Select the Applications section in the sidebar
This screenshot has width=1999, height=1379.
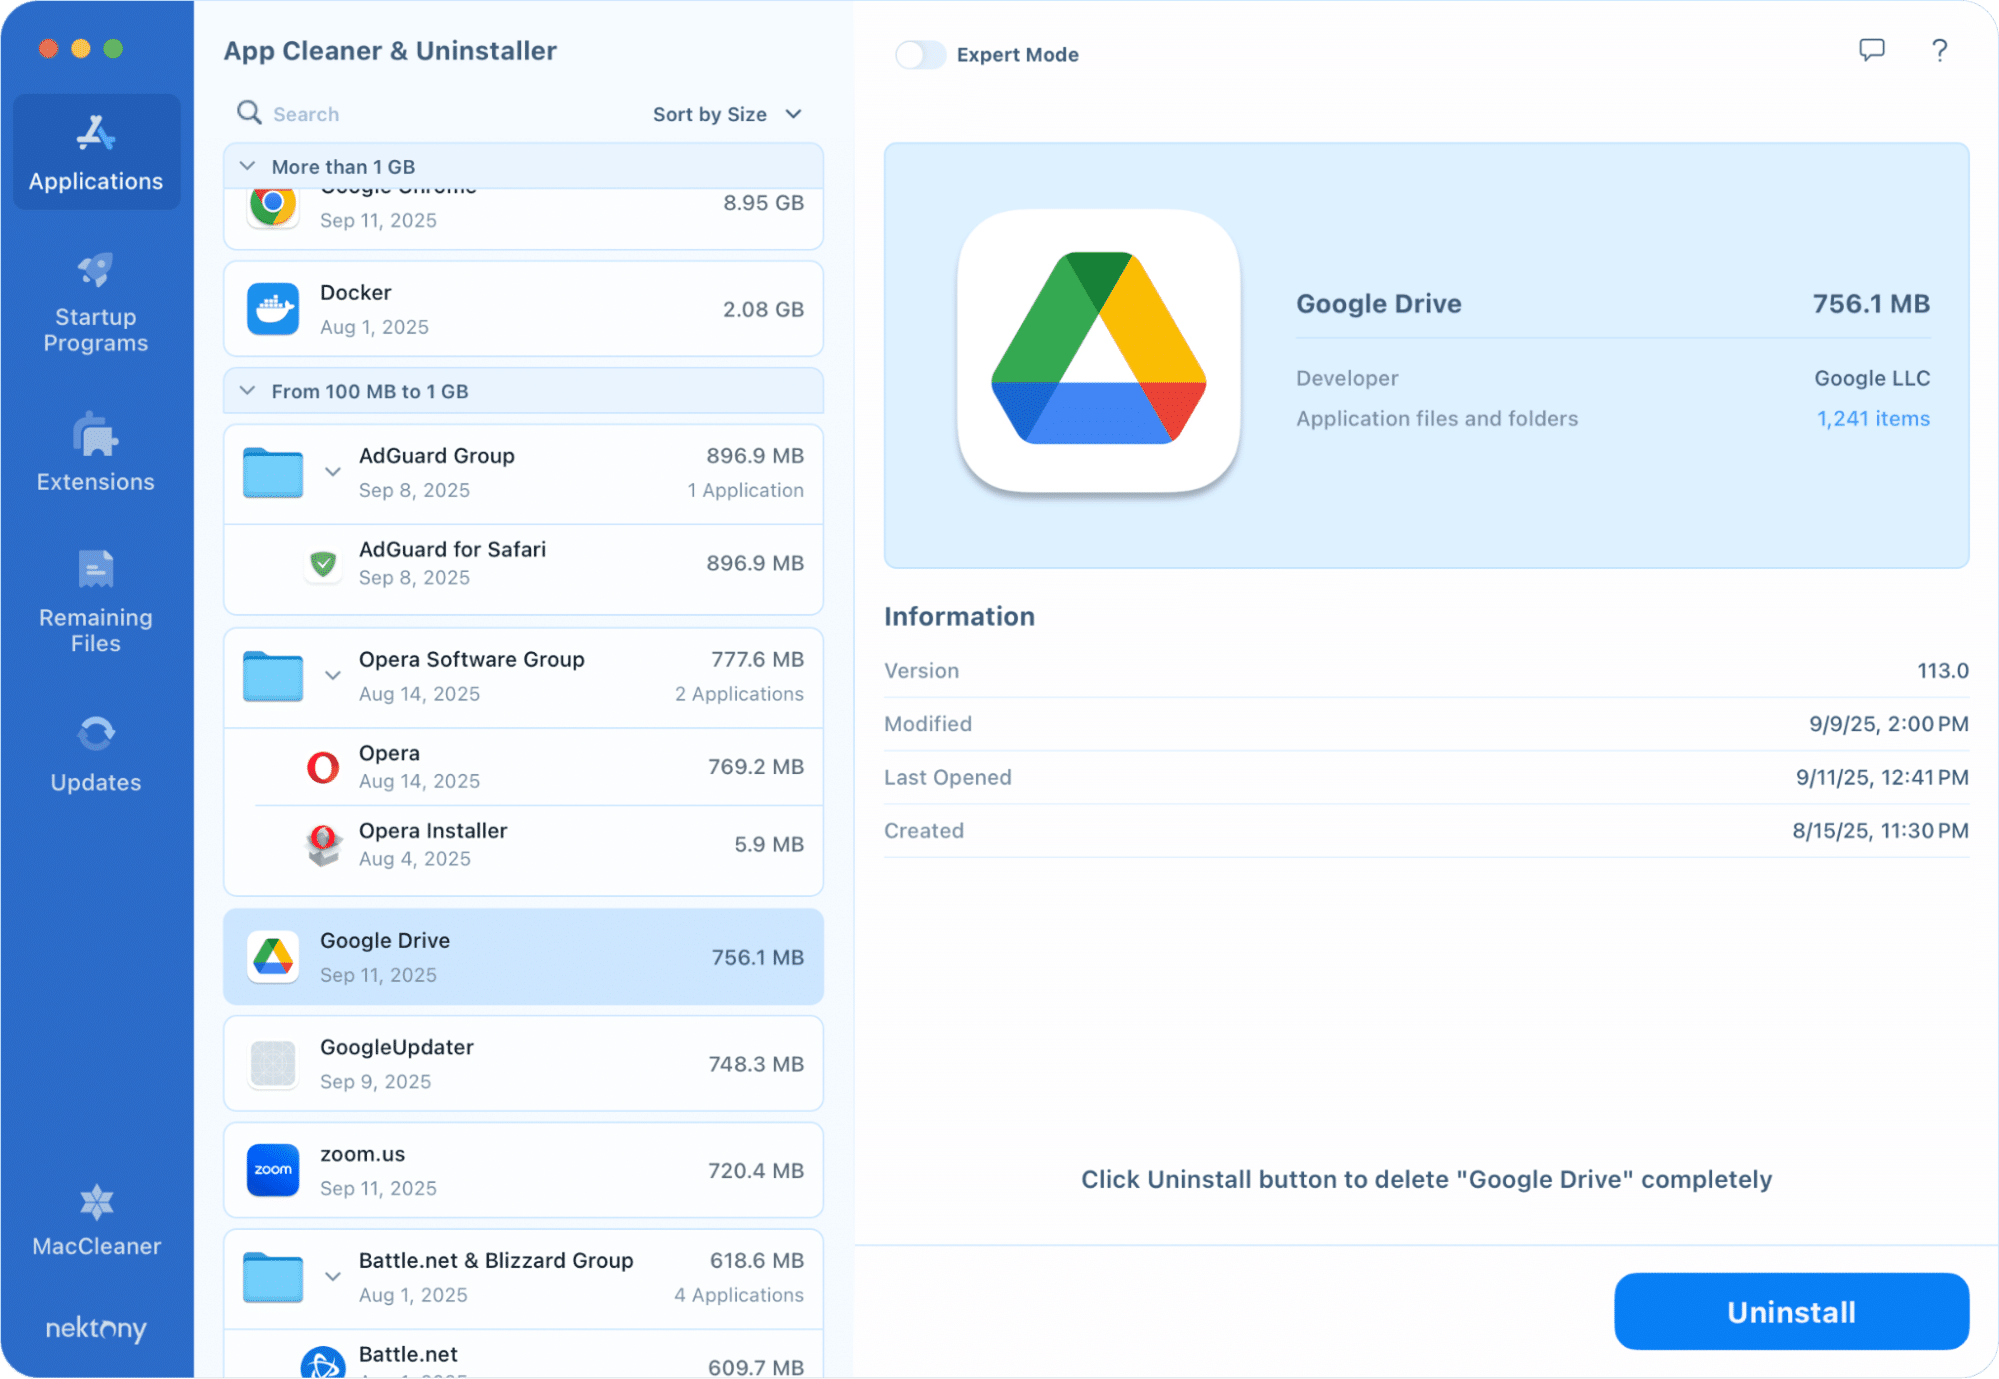(x=95, y=150)
